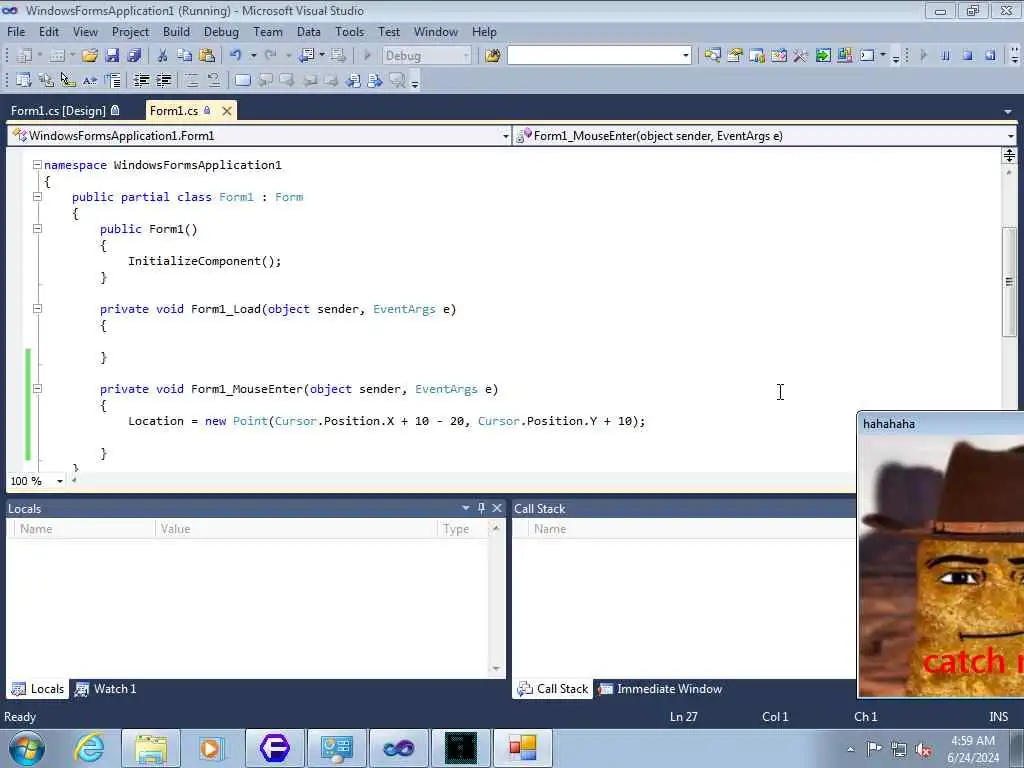Navigate Backward toolbar icon

306,56
